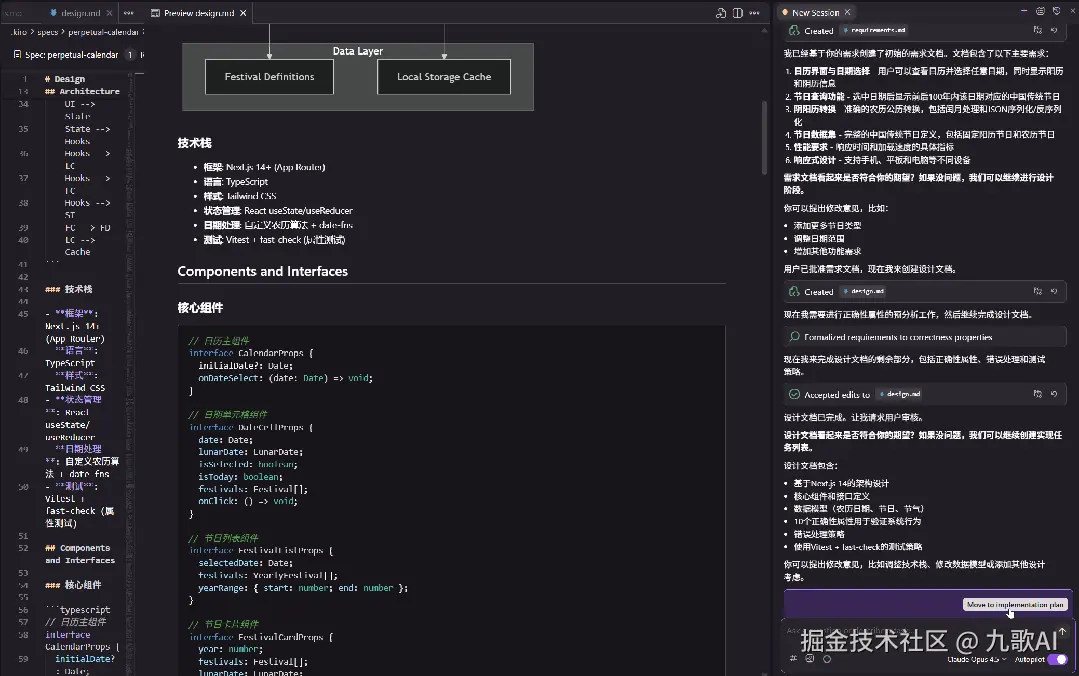Open the editor group more-actions ellipsis

pos(129,13)
